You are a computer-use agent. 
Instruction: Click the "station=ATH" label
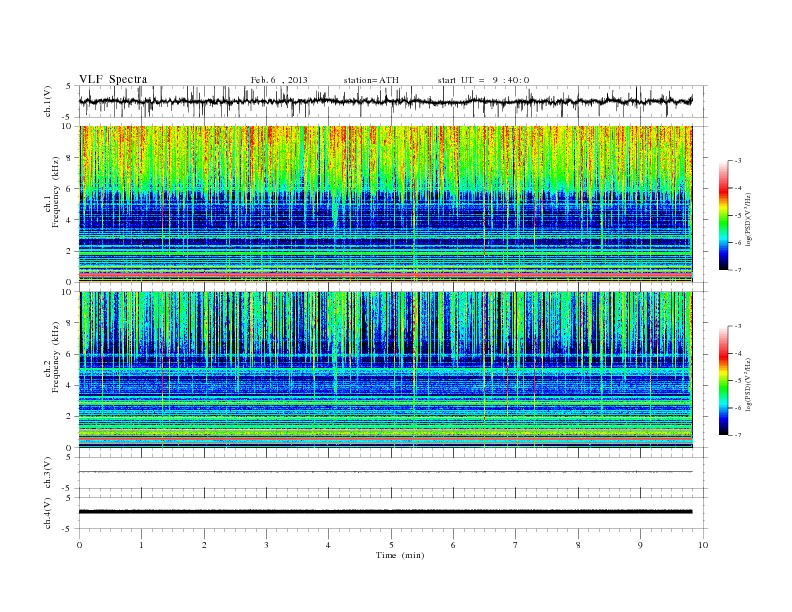click(371, 80)
